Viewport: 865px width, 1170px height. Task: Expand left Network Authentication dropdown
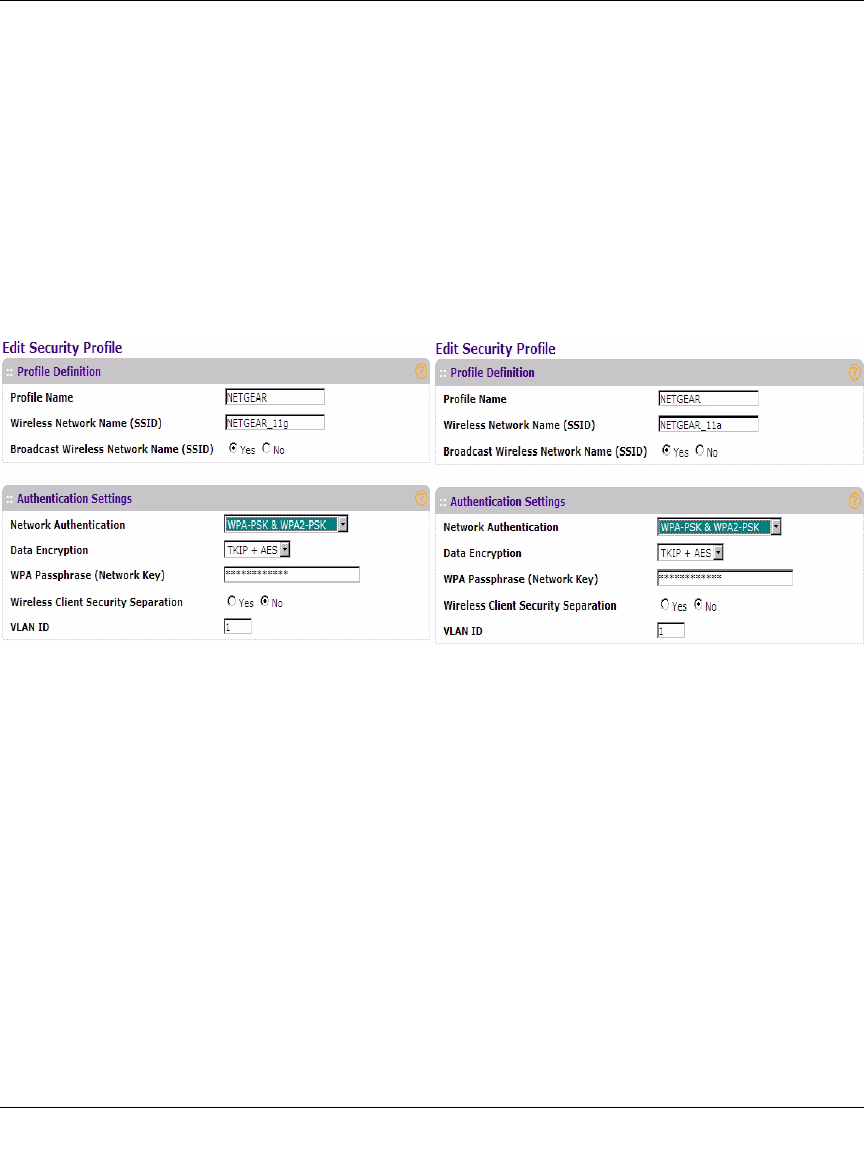pyautogui.click(x=343, y=525)
